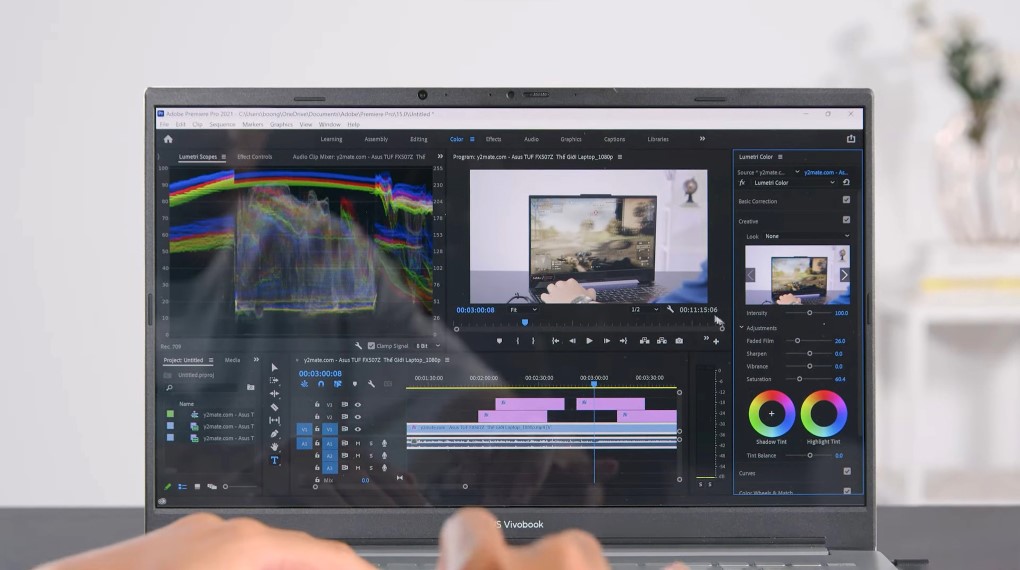Screen dimensions: 1020x570
Task: Open the Fit zoom level dropdown
Action: (523, 310)
